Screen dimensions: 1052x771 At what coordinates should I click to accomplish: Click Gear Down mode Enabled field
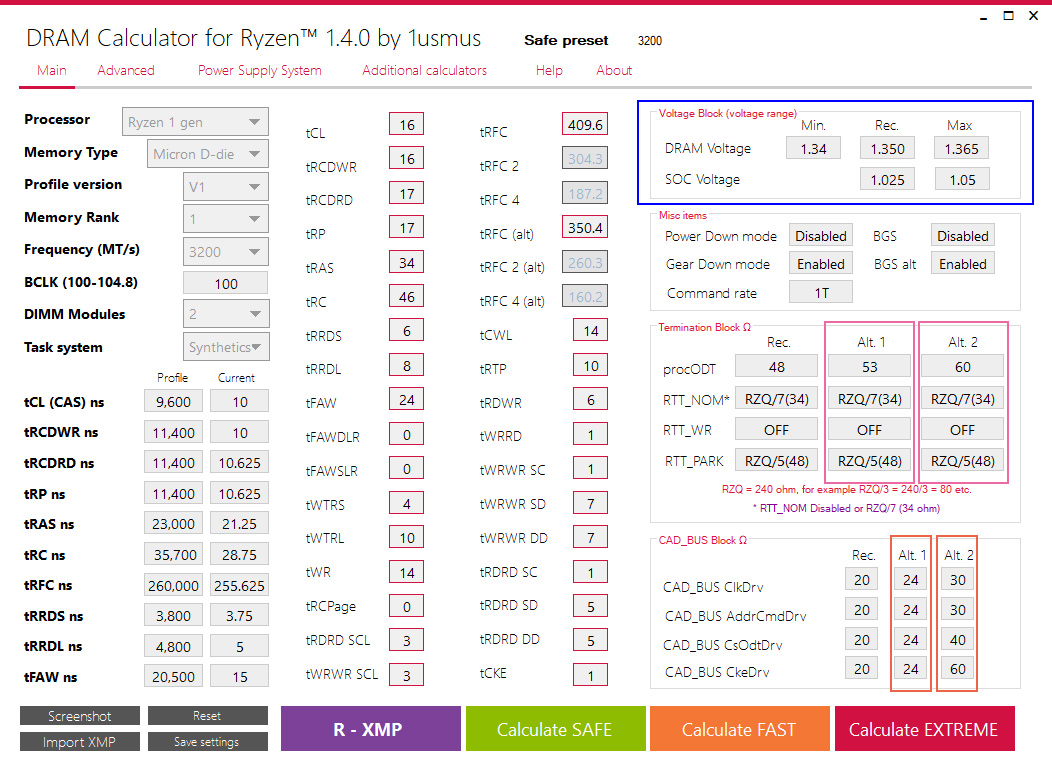pyautogui.click(x=821, y=264)
